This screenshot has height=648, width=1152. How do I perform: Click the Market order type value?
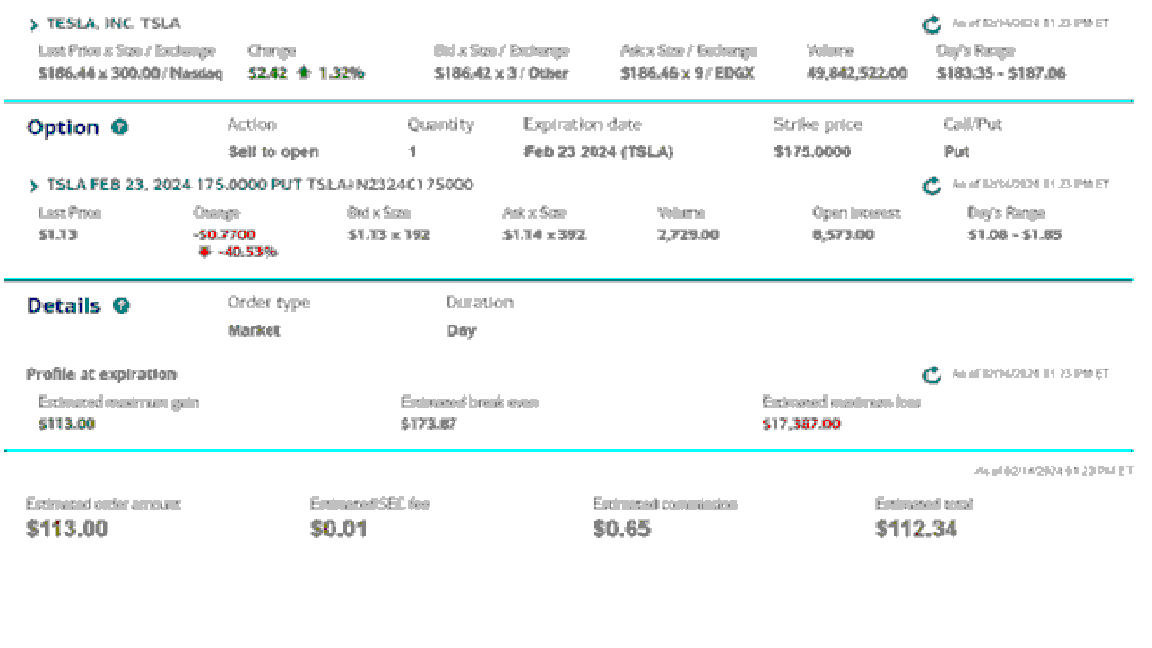point(254,331)
